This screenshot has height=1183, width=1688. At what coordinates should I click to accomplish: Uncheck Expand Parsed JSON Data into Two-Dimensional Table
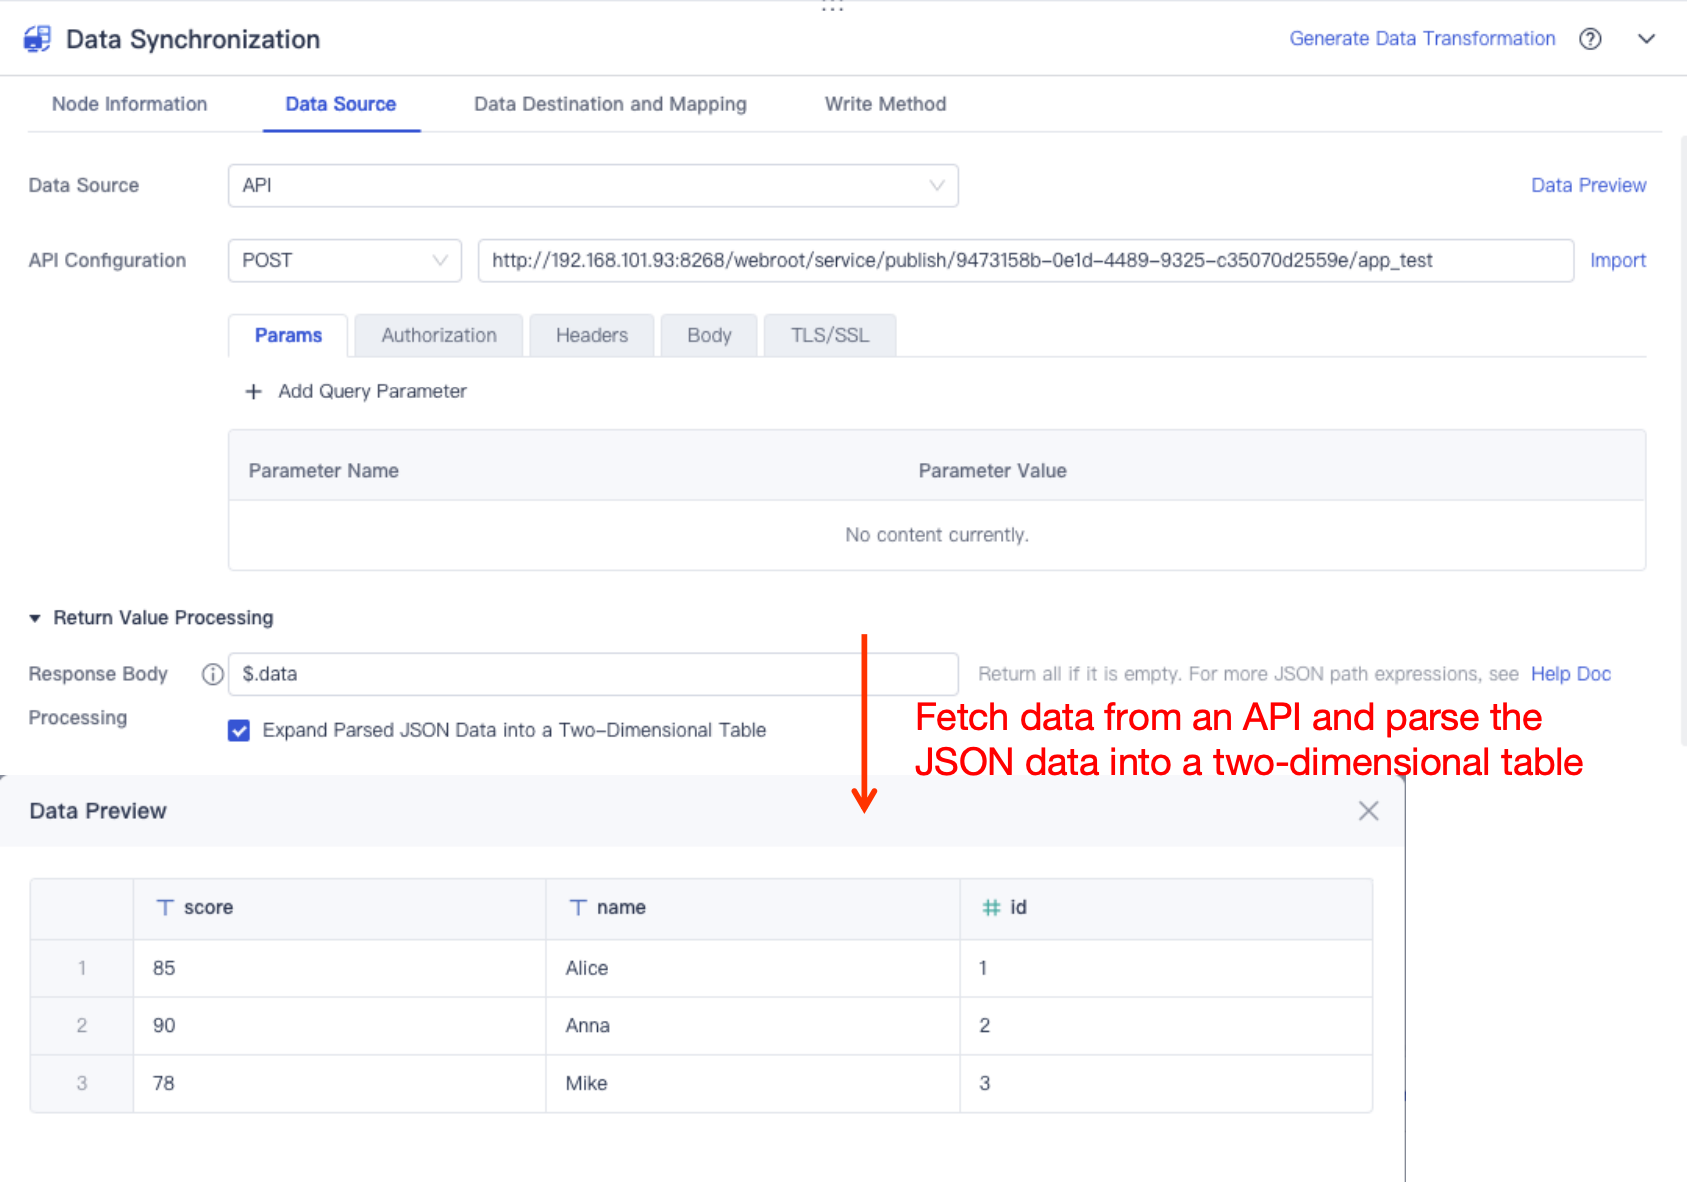point(239,731)
